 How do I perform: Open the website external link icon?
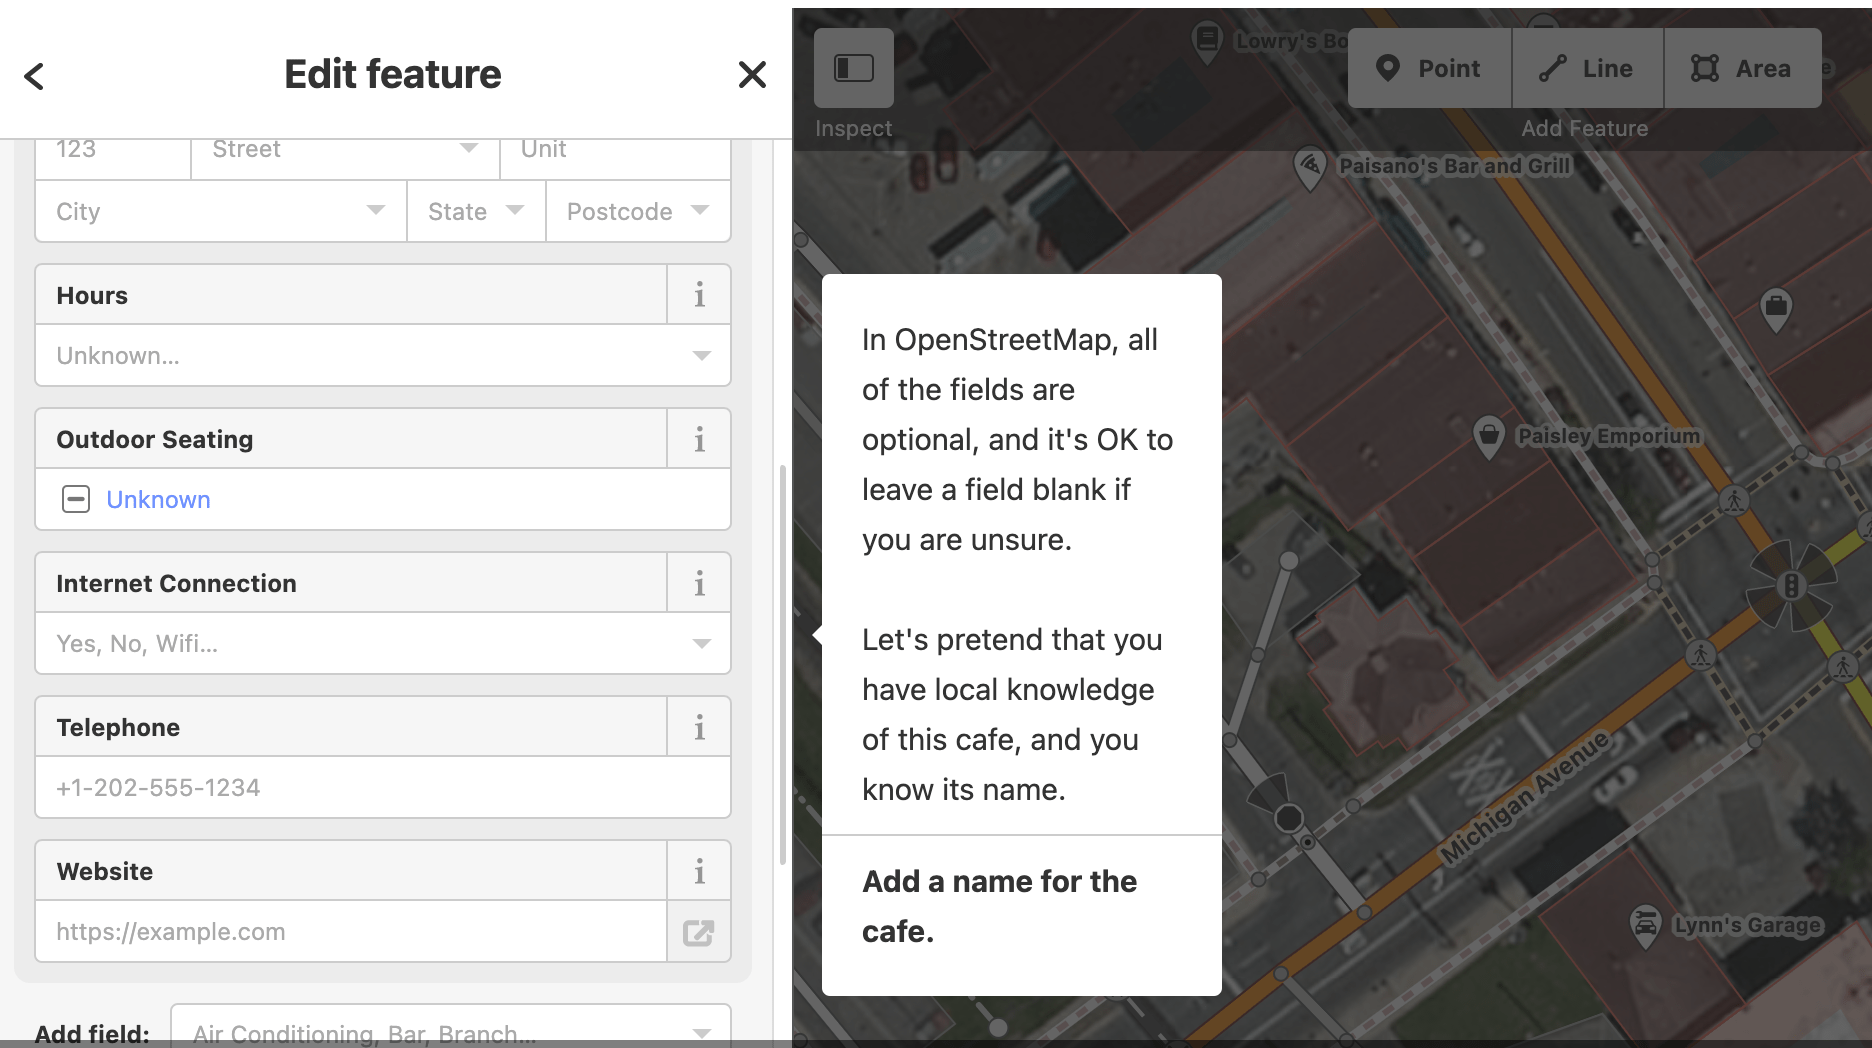point(698,932)
